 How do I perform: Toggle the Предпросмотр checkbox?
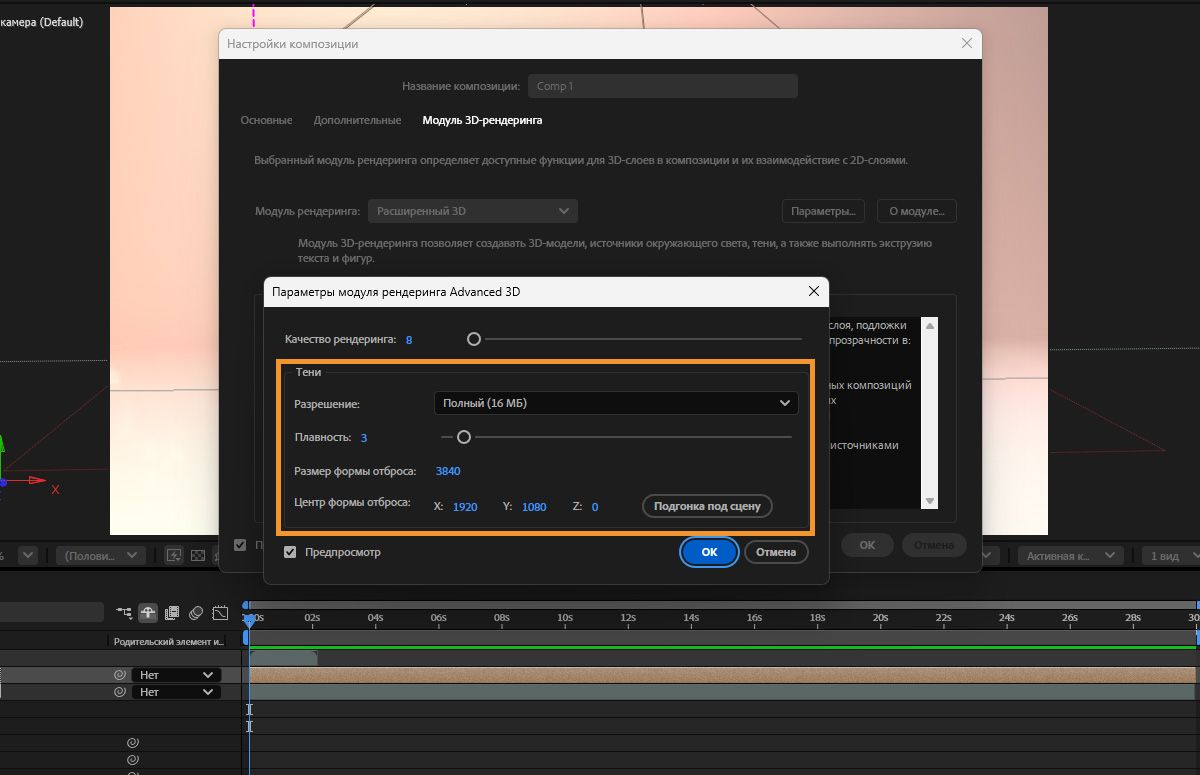(290, 552)
